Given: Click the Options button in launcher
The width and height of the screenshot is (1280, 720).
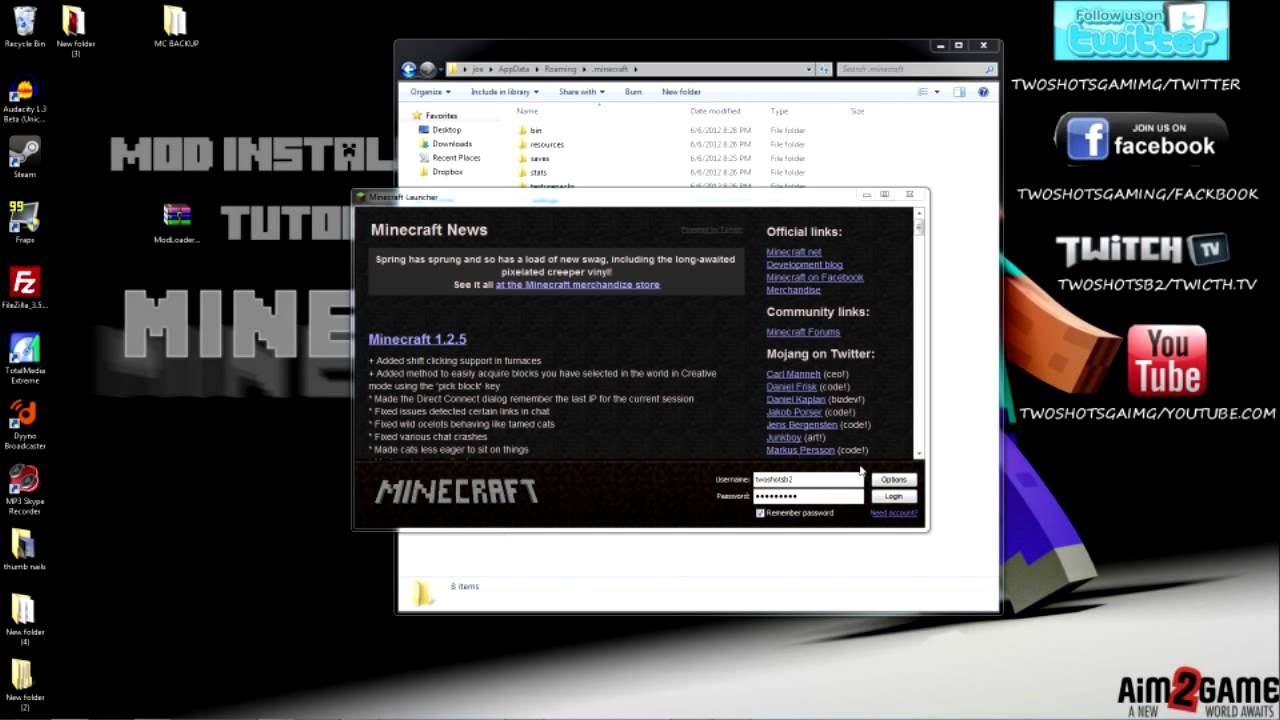Looking at the screenshot, I should pyautogui.click(x=893, y=479).
